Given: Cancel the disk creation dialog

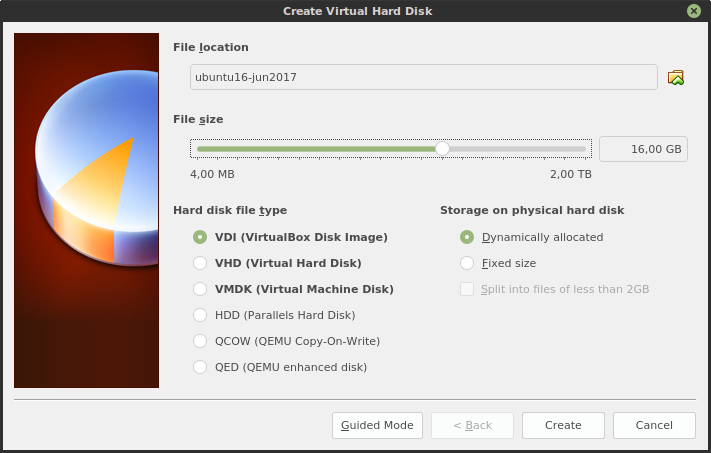Looking at the screenshot, I should pos(654,425).
